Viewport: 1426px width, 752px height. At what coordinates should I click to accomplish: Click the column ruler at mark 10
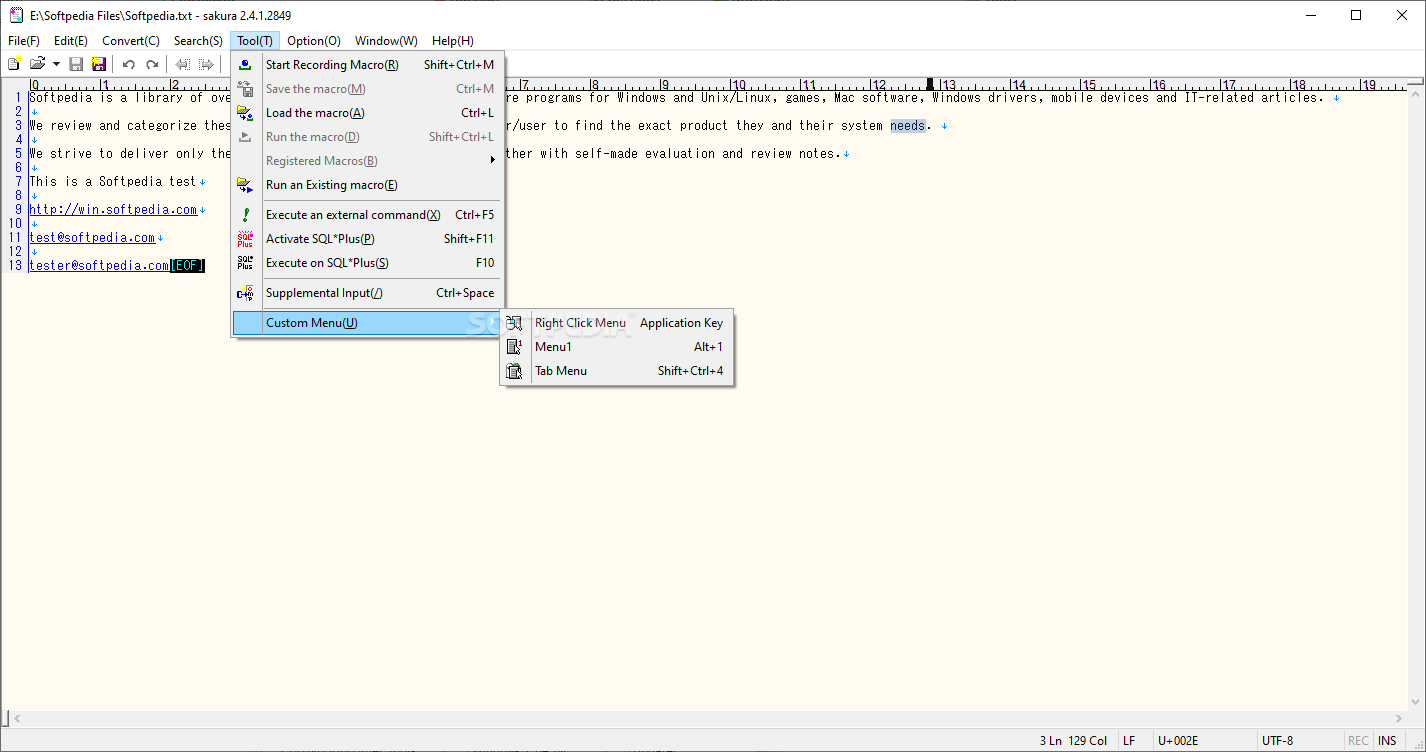click(738, 85)
